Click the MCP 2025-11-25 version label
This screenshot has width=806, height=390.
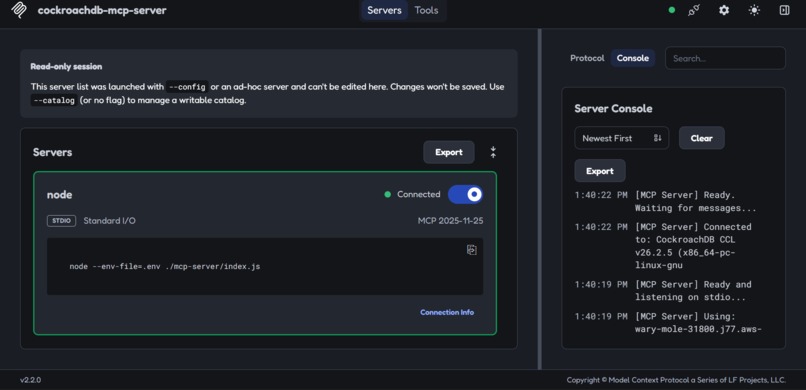(x=450, y=221)
